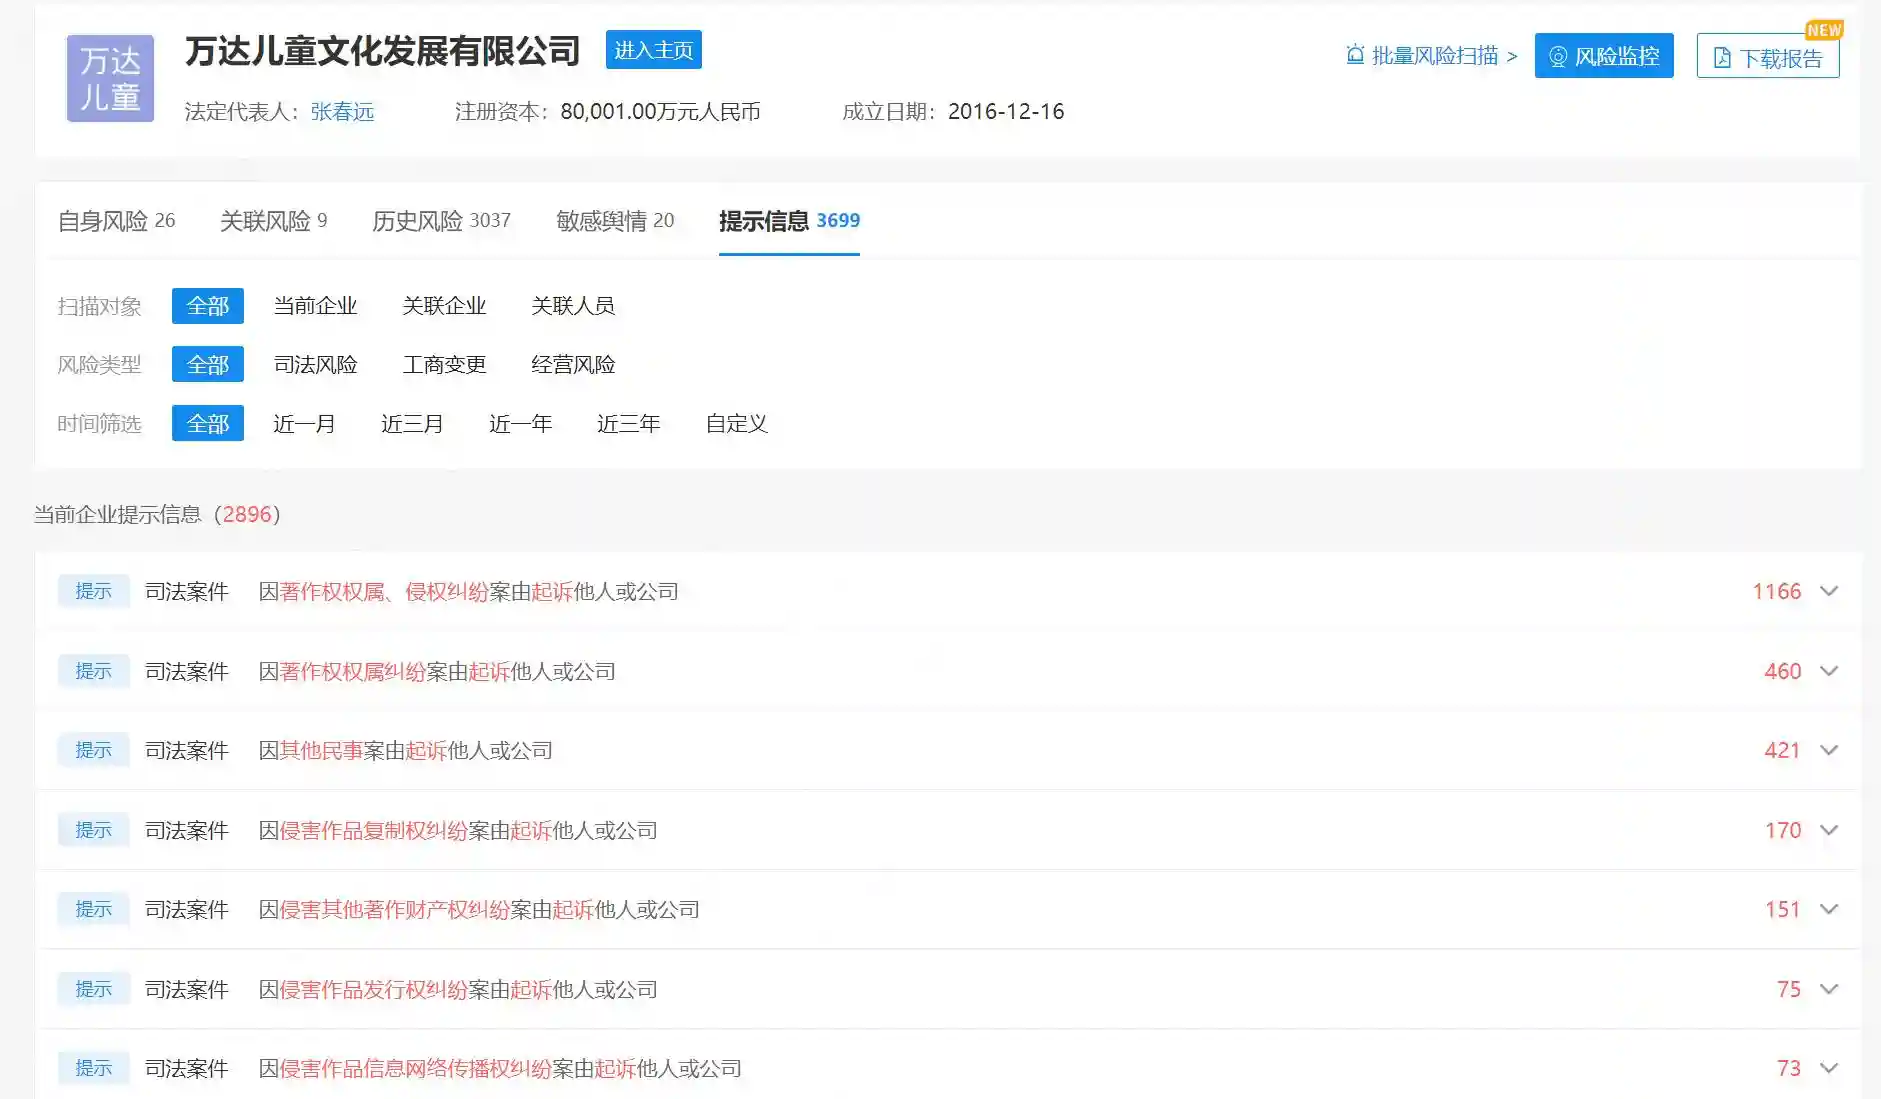The height and width of the screenshot is (1099, 1881).
Task: Expand the 其他民事 421 row chevron
Action: click(1829, 750)
